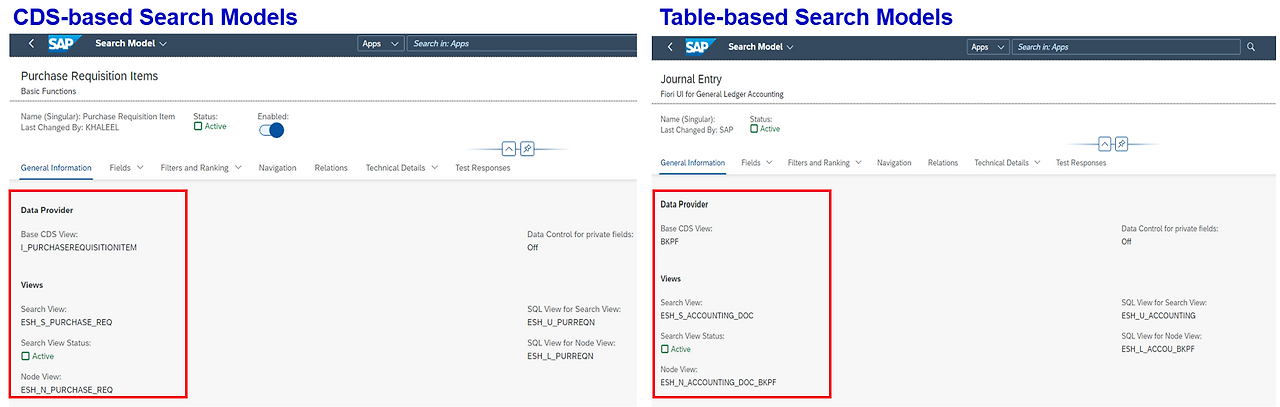Open the Apps dropdown in Journal Entry window
This screenshot has width=1280, height=407.
tap(988, 47)
